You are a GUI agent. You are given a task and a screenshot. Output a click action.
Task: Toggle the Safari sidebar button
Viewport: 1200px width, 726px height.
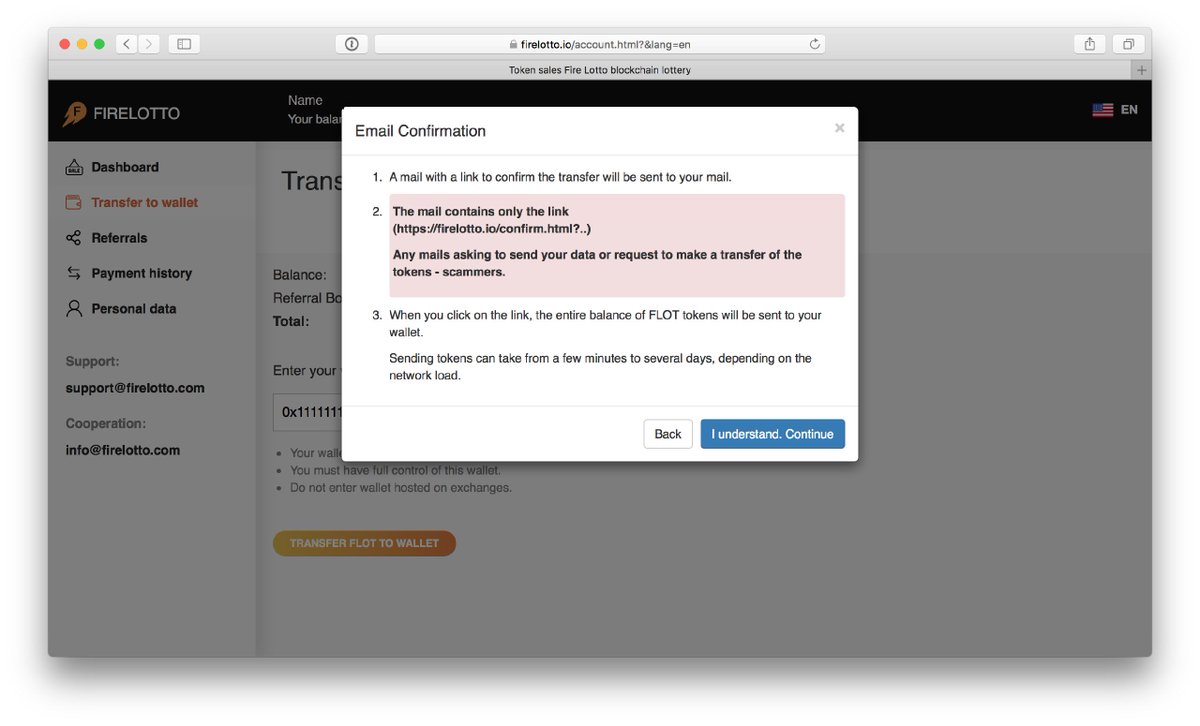[x=184, y=44]
